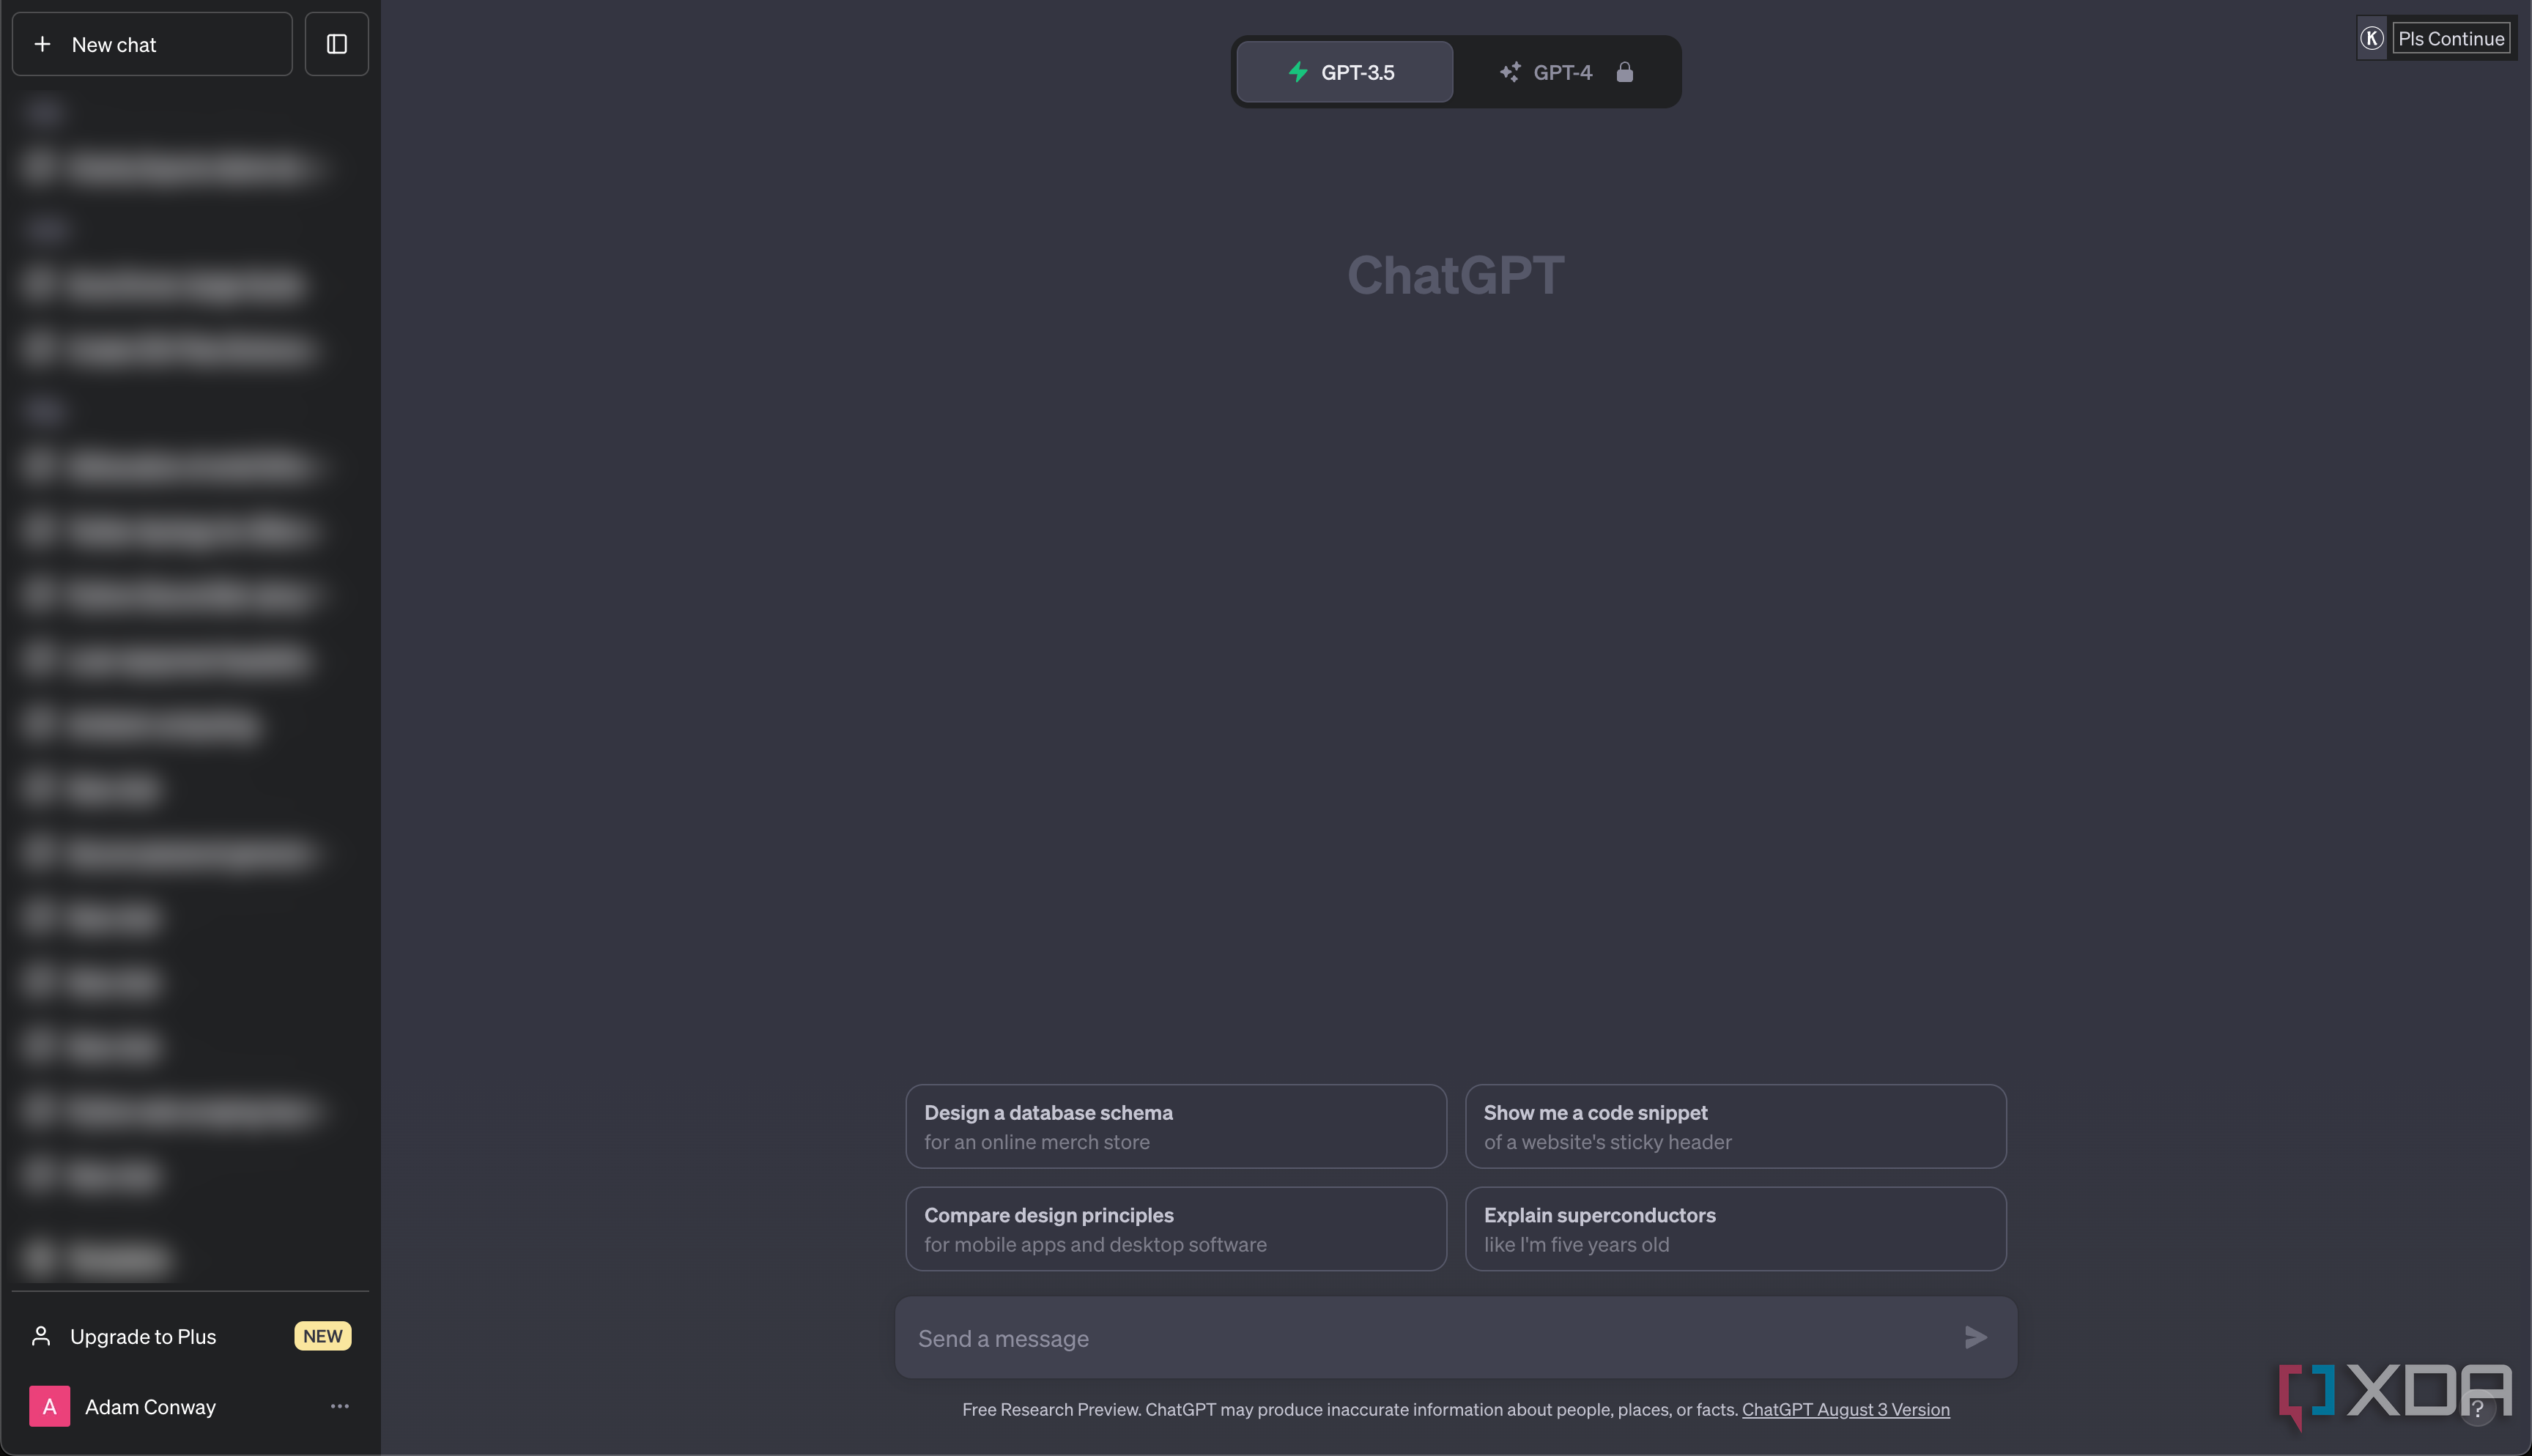Open the Adam Conway account menu
Screen dimensions: 2532x1456
point(190,1406)
